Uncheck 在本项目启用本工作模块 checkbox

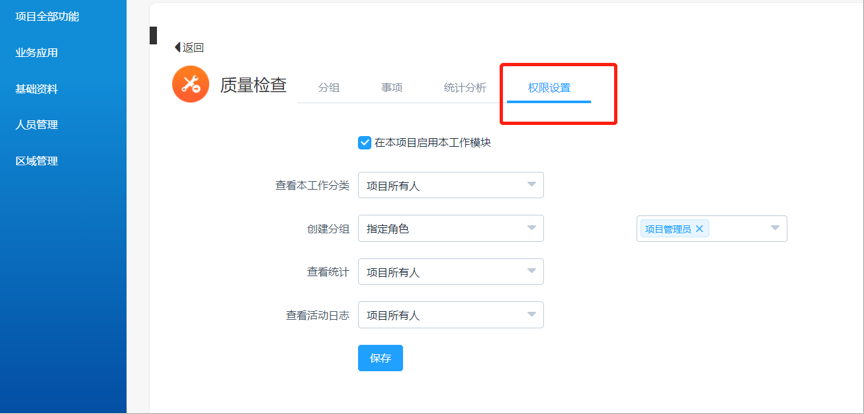coord(364,143)
